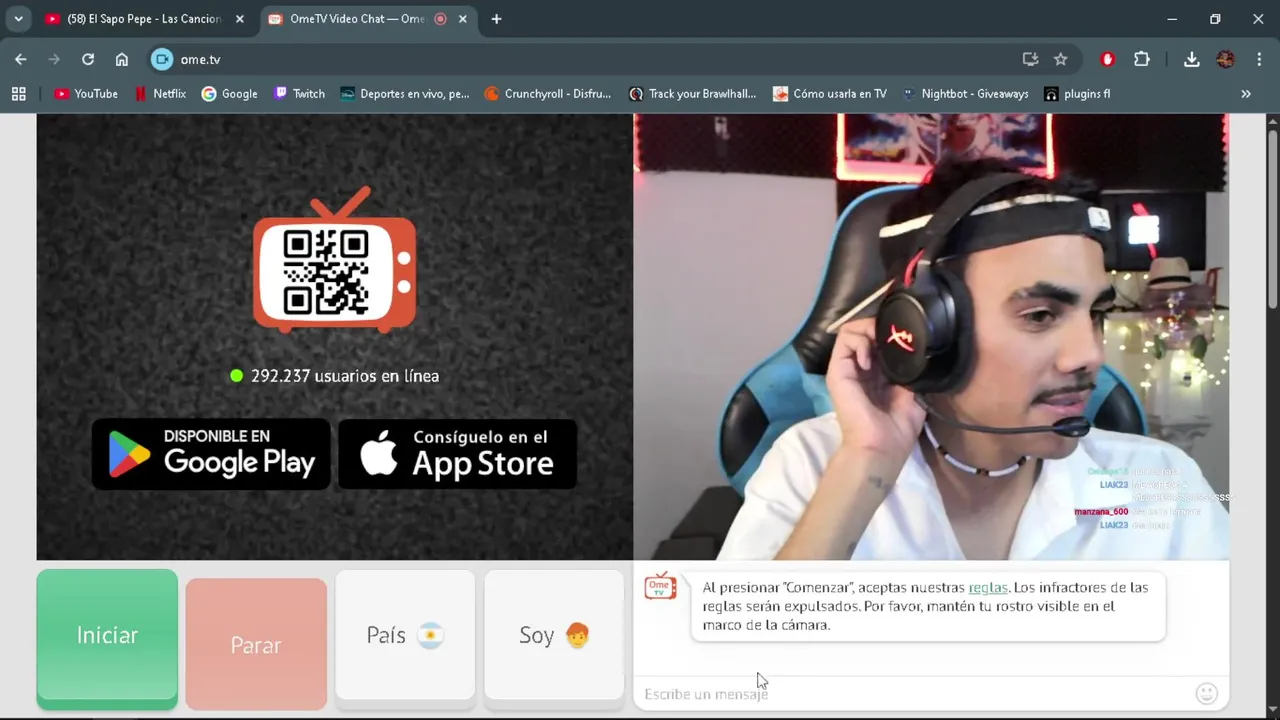Viewport: 1280px width, 720px height.
Task: Expand the hidden bookmarks chevron
Action: (1246, 94)
